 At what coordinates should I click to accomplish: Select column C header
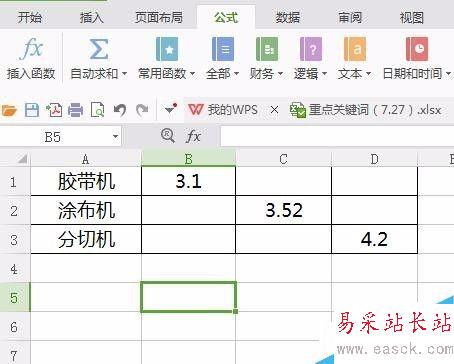[284, 159]
